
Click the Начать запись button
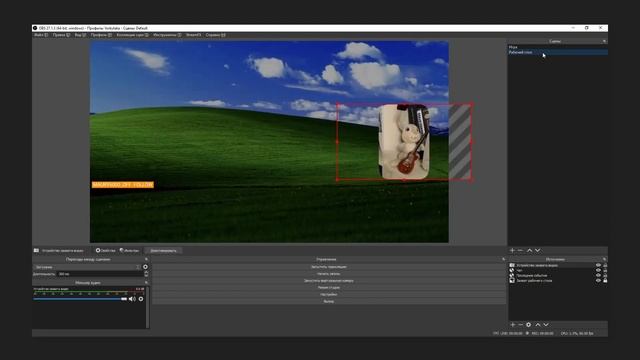click(329, 274)
